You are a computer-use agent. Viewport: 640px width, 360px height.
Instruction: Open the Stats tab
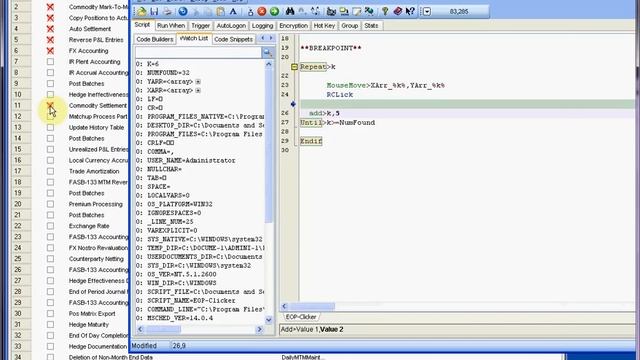(371, 25)
